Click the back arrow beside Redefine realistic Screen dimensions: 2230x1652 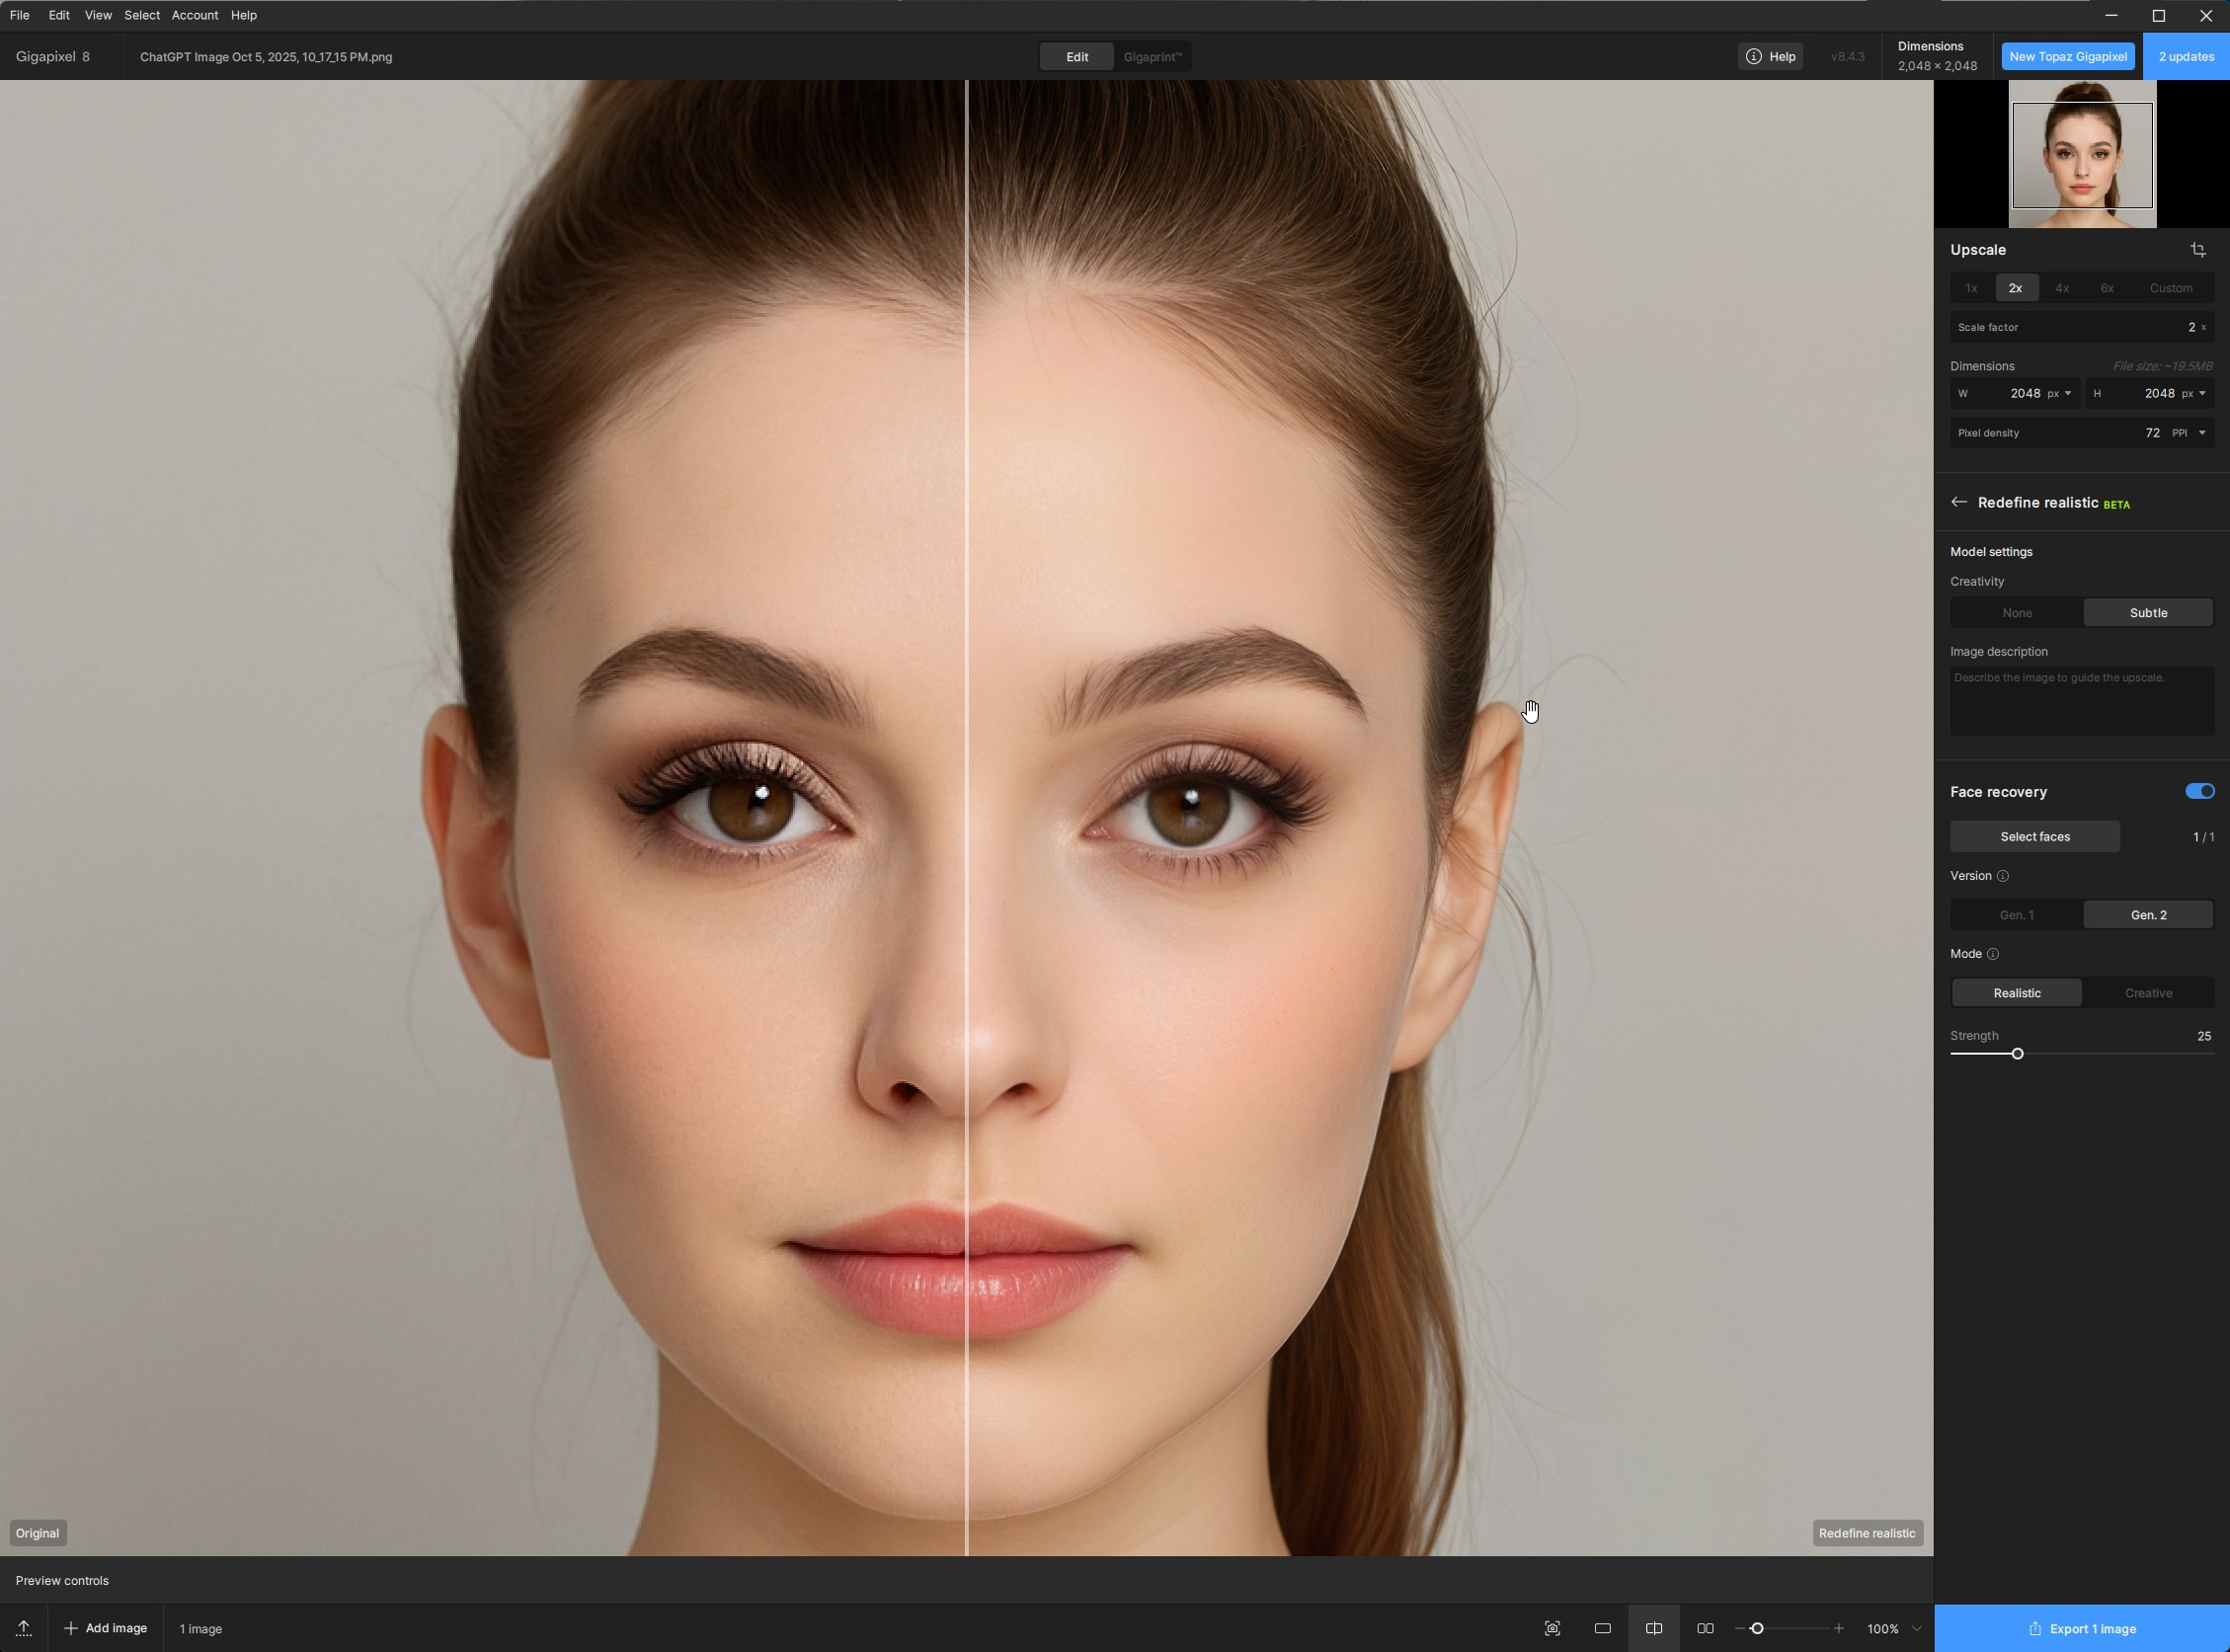1958,502
